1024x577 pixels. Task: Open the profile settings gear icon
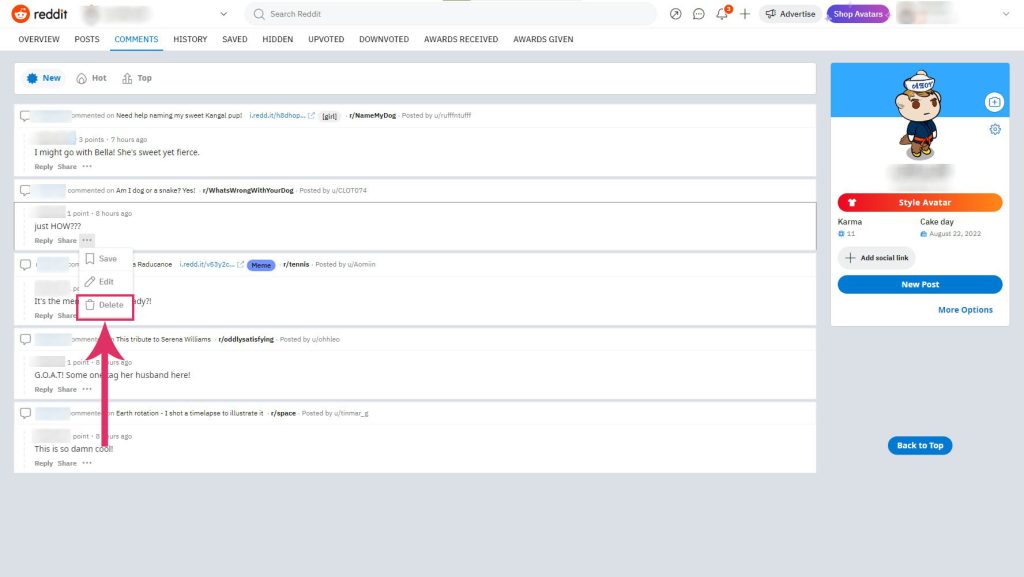point(995,129)
